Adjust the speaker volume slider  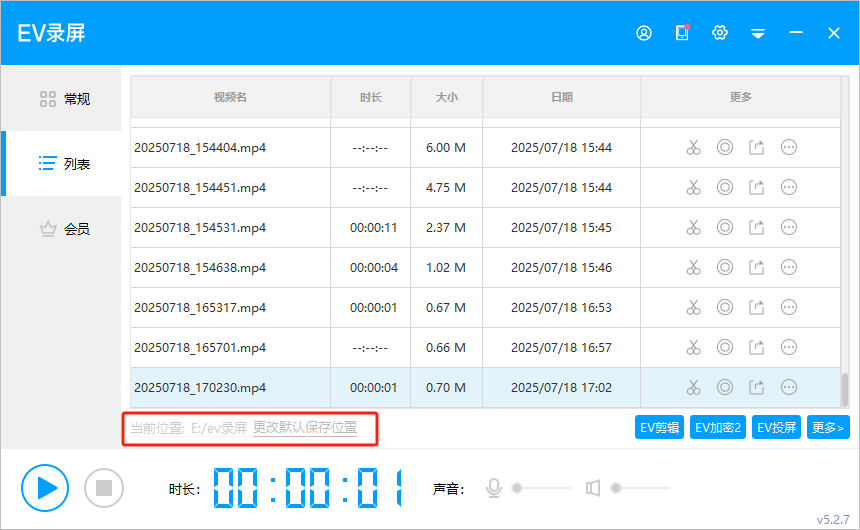(x=640, y=488)
